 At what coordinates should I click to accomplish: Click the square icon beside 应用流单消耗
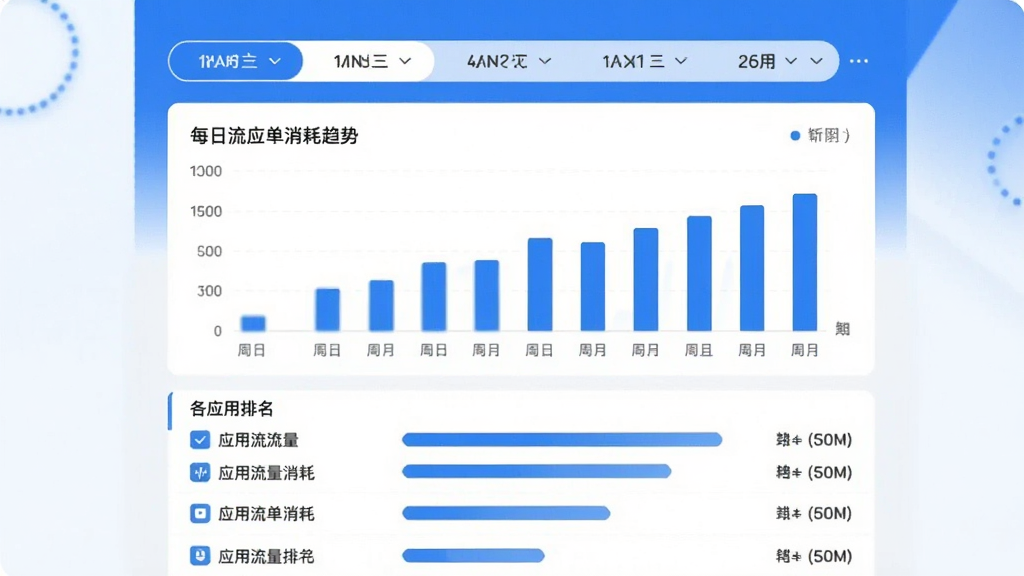pyautogui.click(x=200, y=513)
